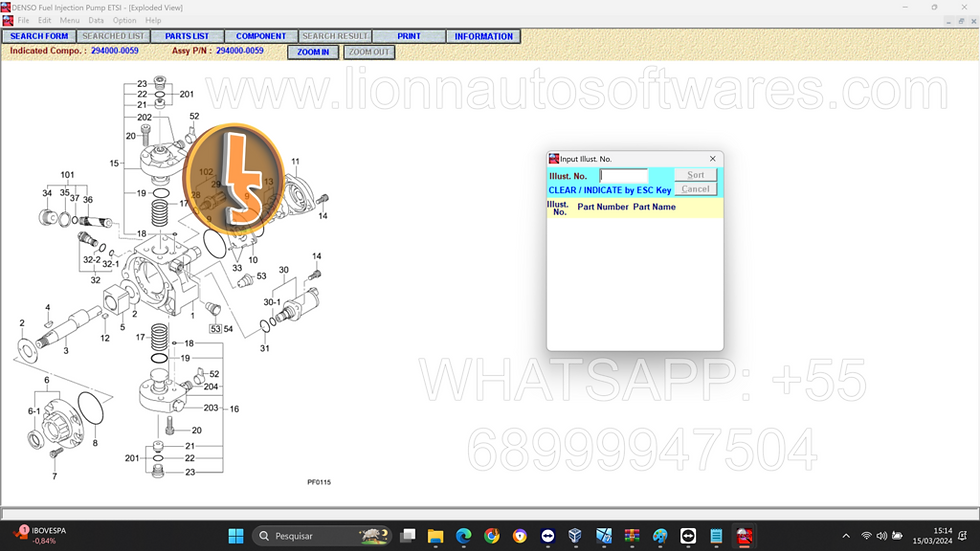The height and width of the screenshot is (551, 980).
Task: Click the Cancel button in dialog
Action: pos(695,189)
